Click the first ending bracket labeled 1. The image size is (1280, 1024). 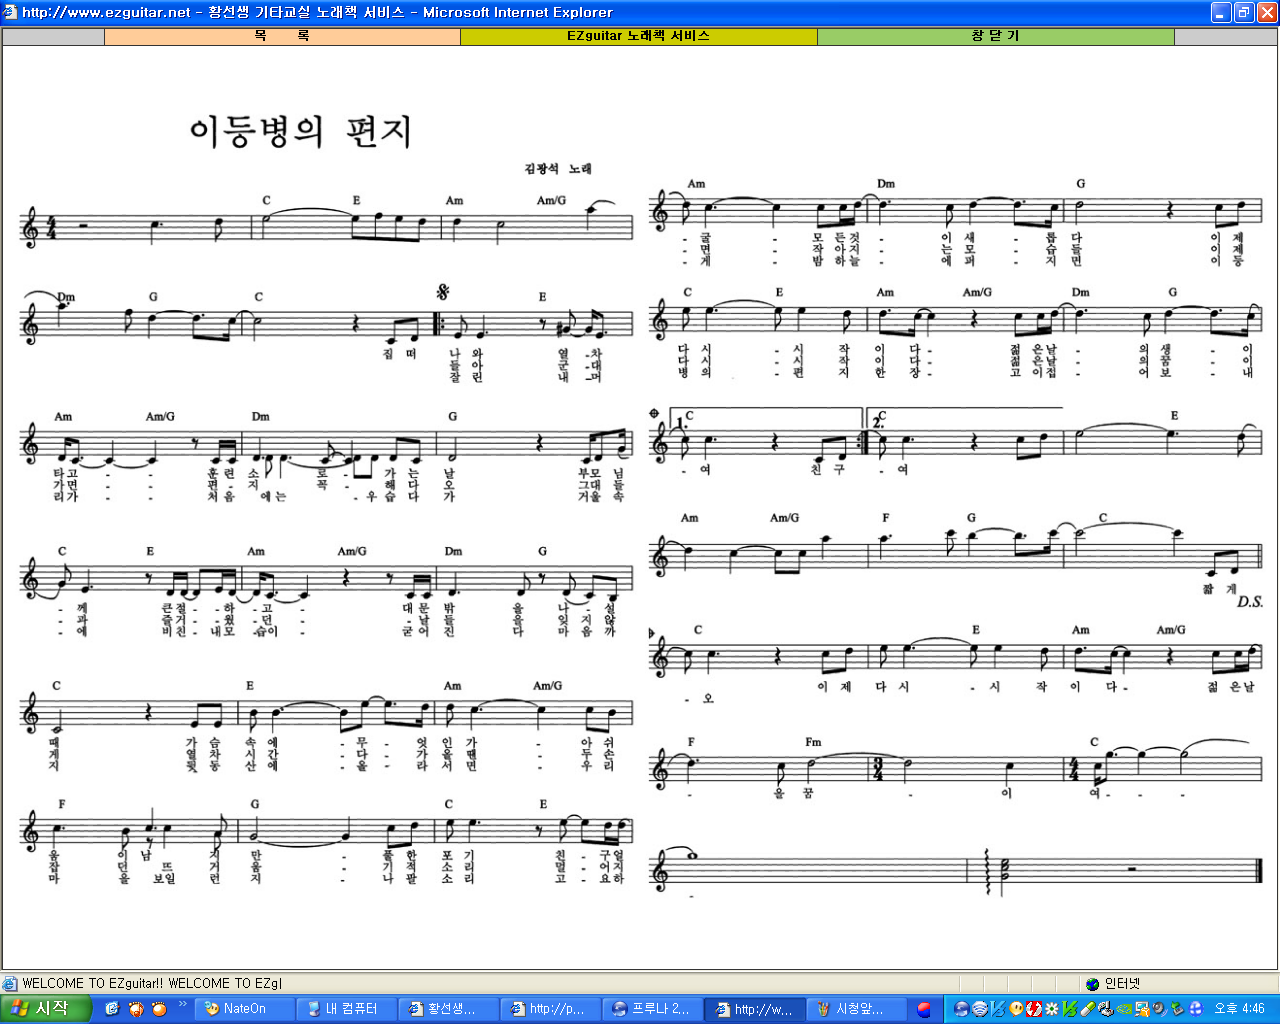[764, 418]
